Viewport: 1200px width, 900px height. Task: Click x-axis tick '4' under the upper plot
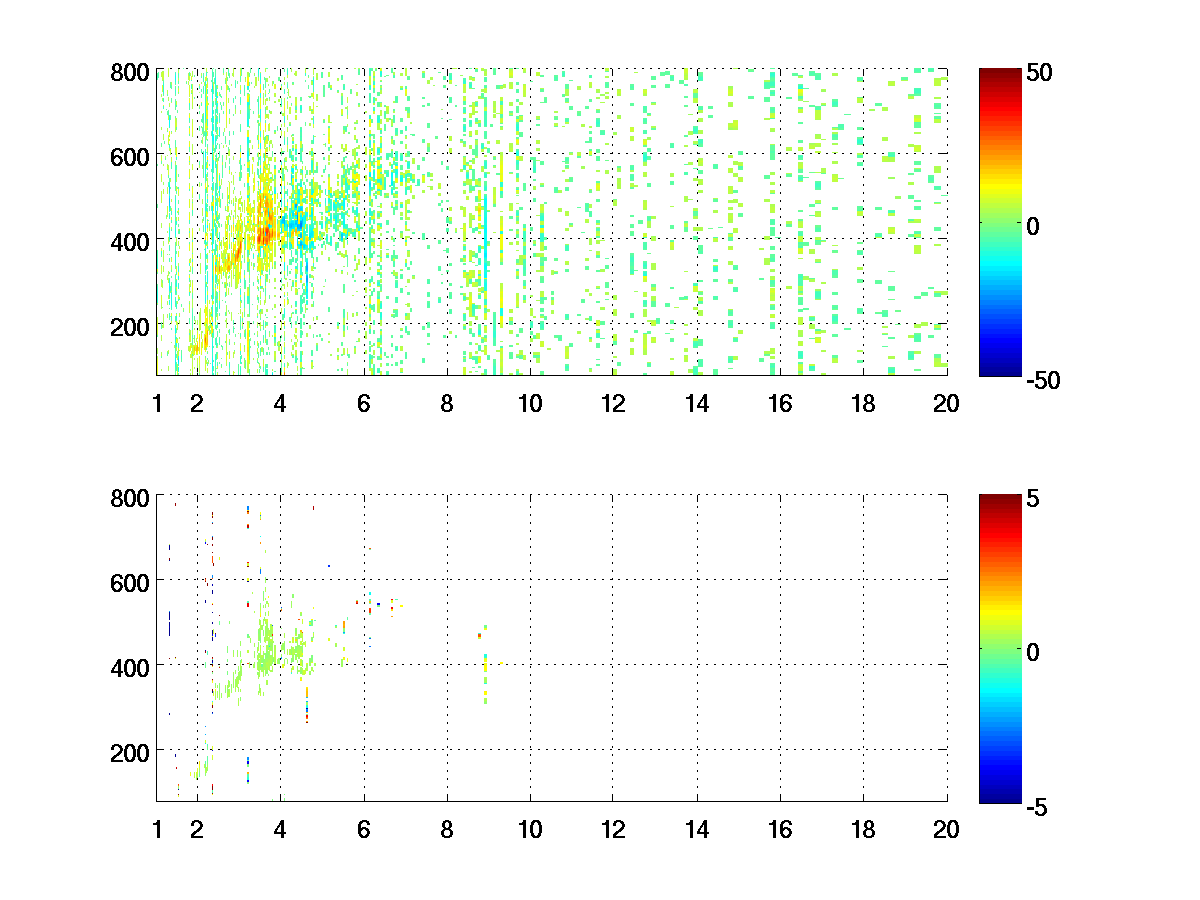(x=280, y=404)
